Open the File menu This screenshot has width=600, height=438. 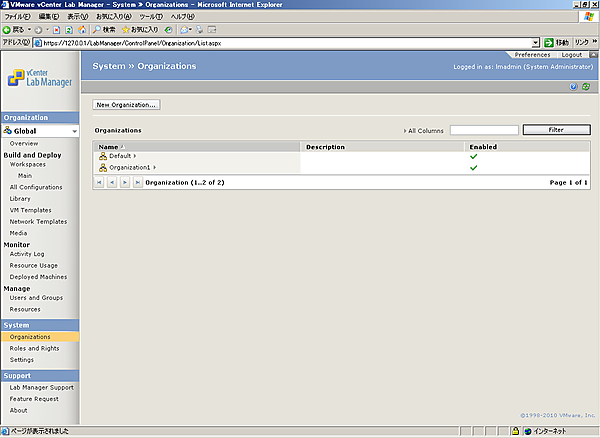[18, 16]
